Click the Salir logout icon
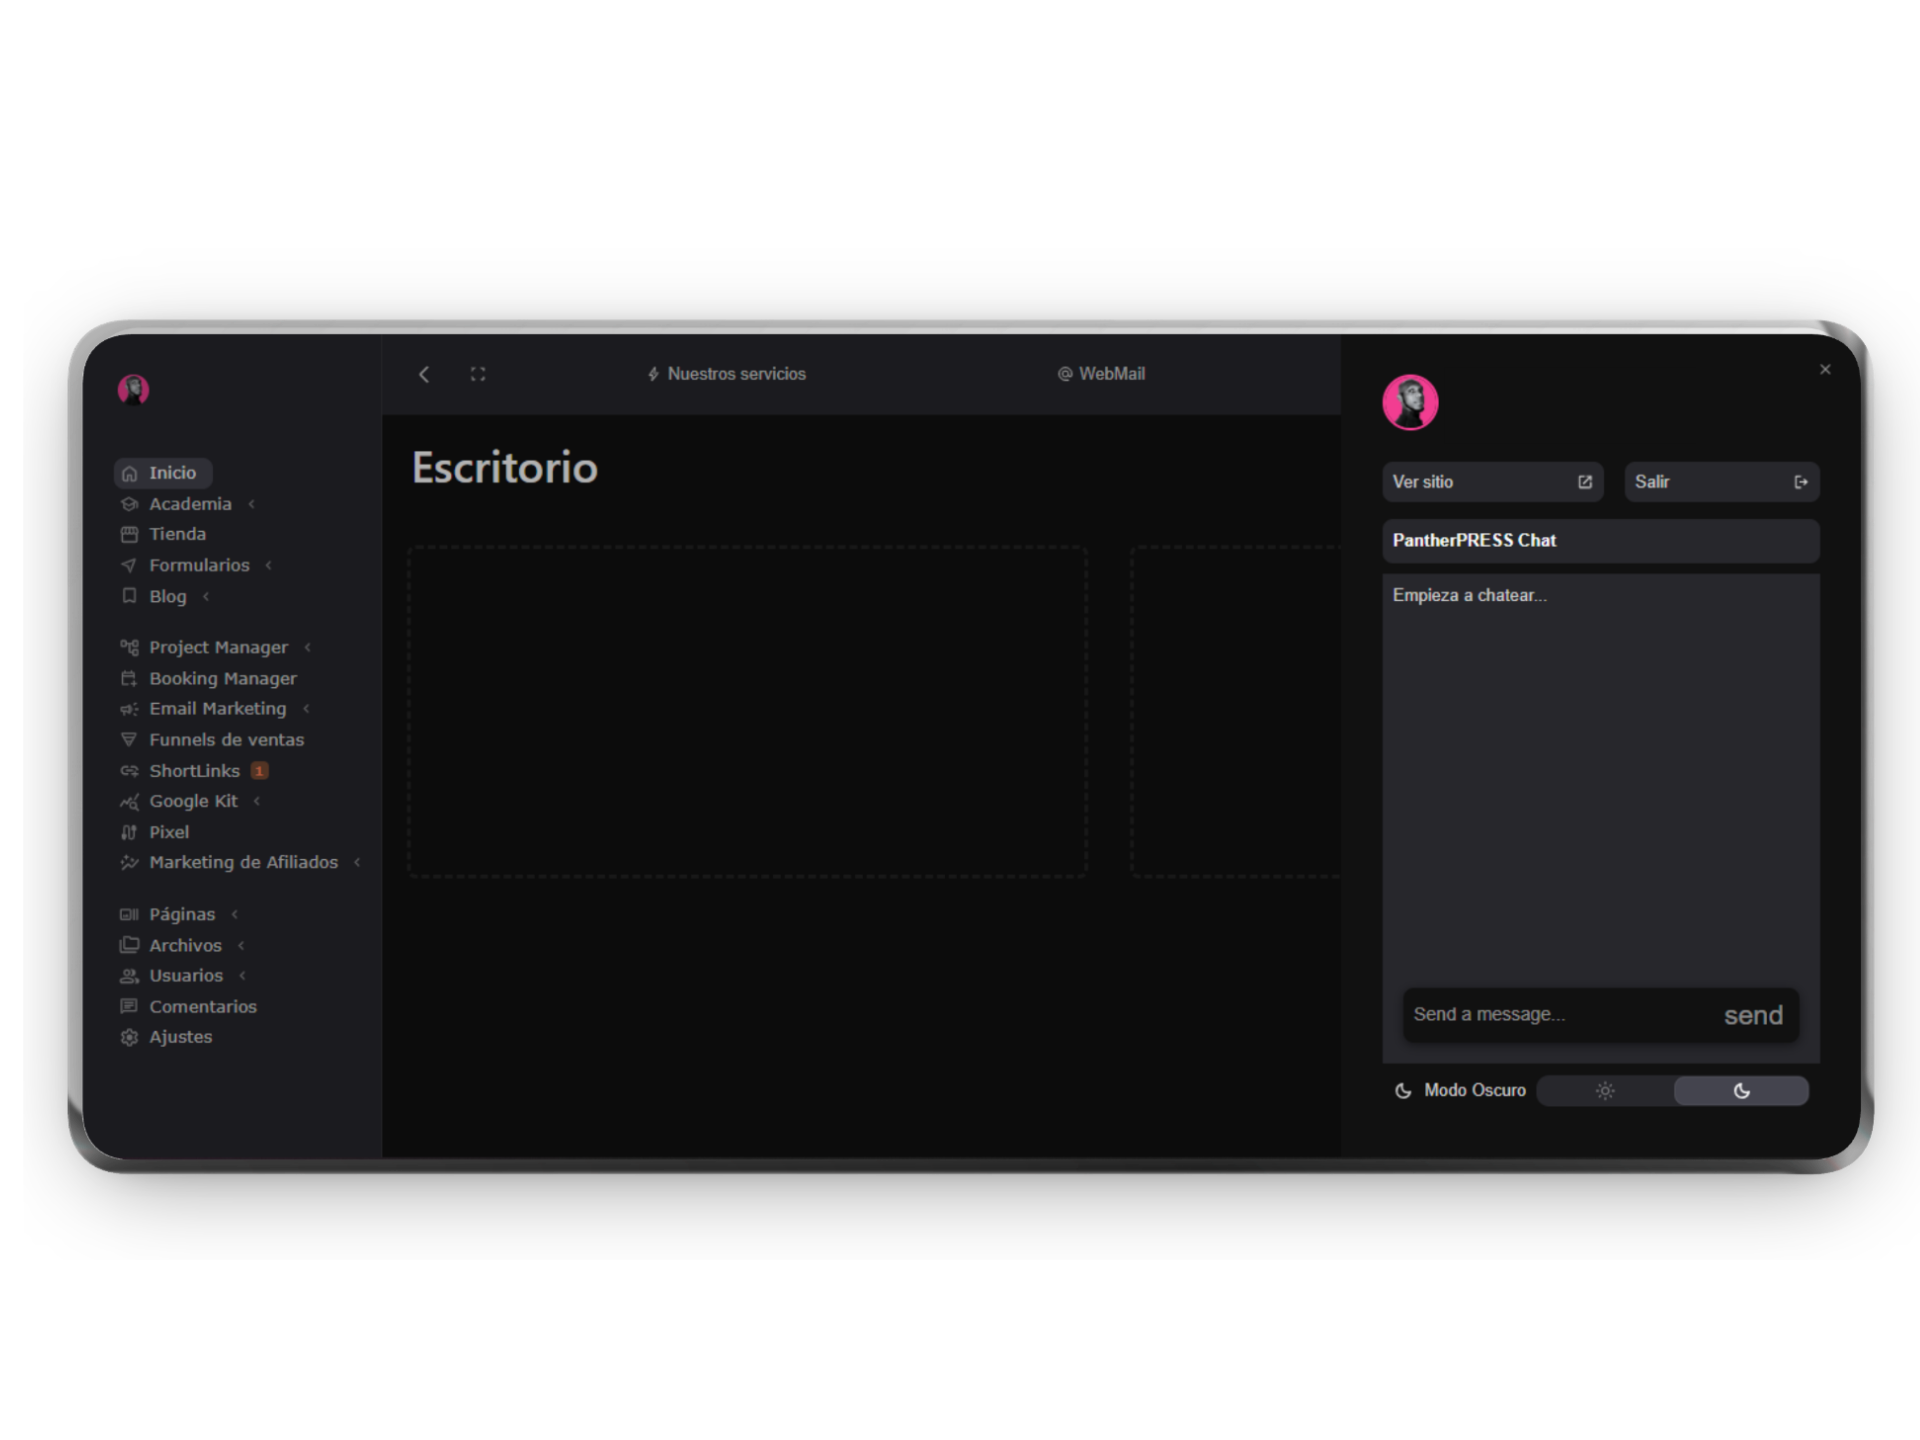Image resolution: width=1920 pixels, height=1440 pixels. pos(1801,482)
